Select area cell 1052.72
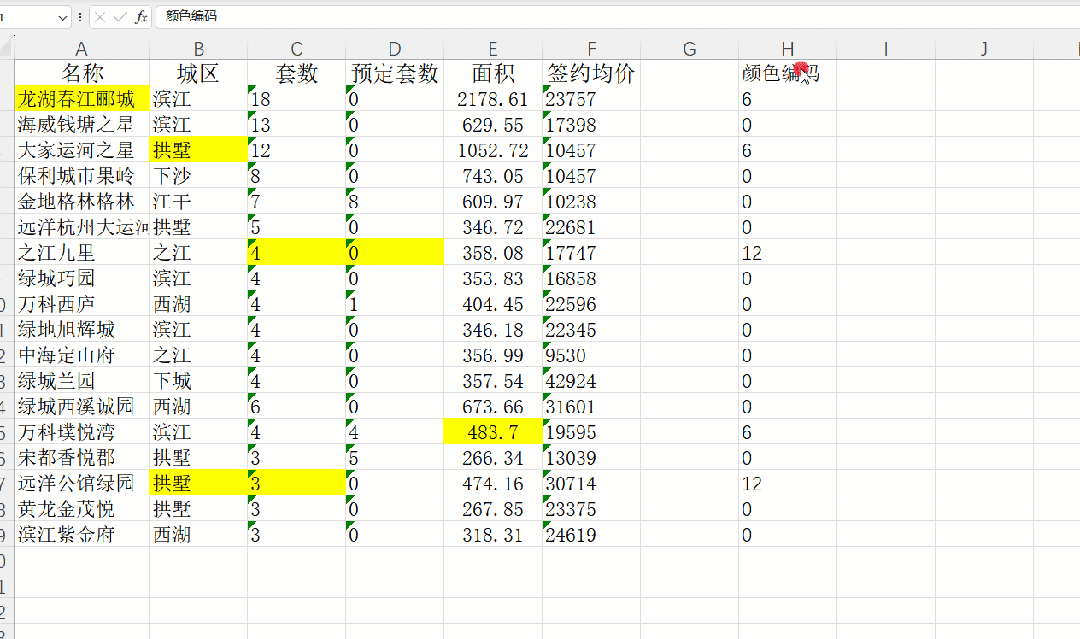Image resolution: width=1080 pixels, height=639 pixels. point(493,150)
